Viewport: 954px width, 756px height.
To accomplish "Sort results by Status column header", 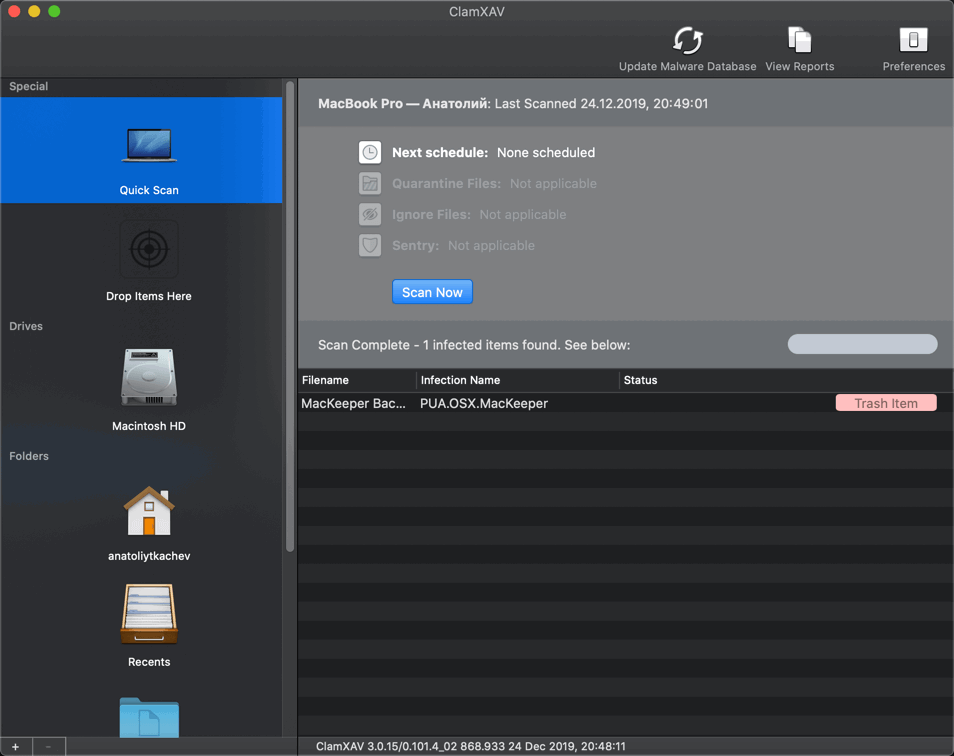I will (787, 380).
